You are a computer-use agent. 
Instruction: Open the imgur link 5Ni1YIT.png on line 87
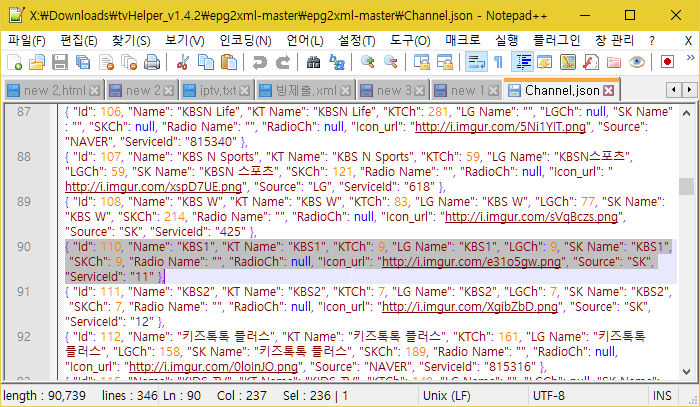click(500, 127)
